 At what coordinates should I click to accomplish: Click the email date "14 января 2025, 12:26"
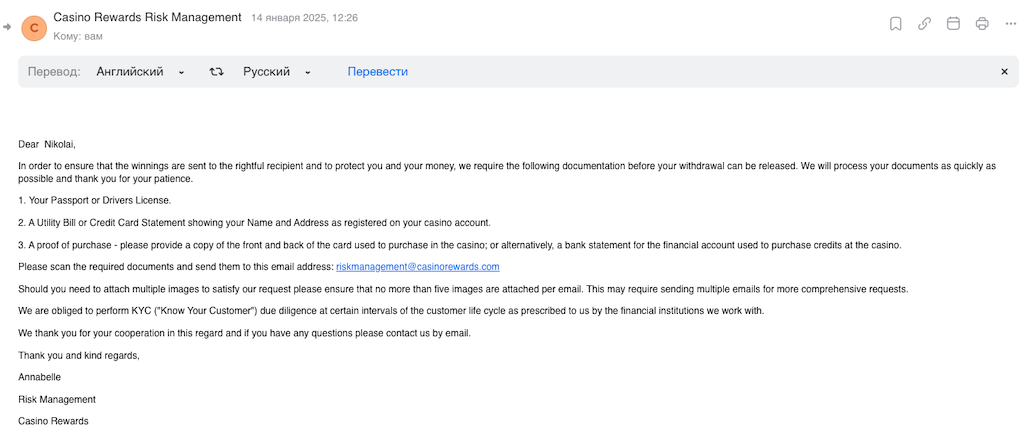(x=304, y=18)
